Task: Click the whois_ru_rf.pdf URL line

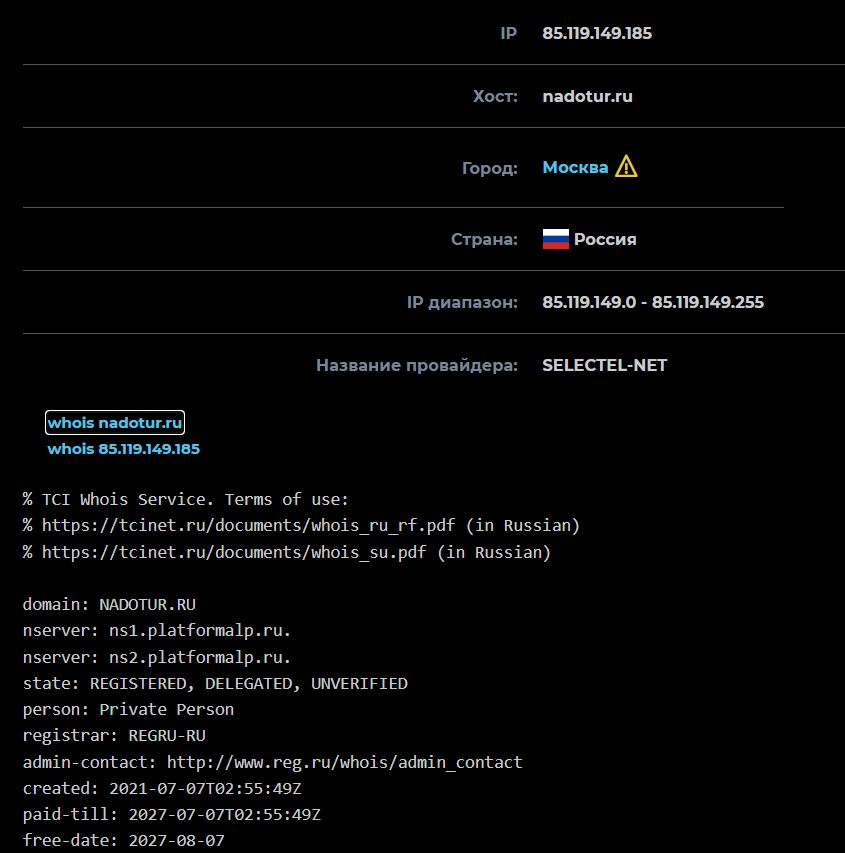Action: [301, 526]
